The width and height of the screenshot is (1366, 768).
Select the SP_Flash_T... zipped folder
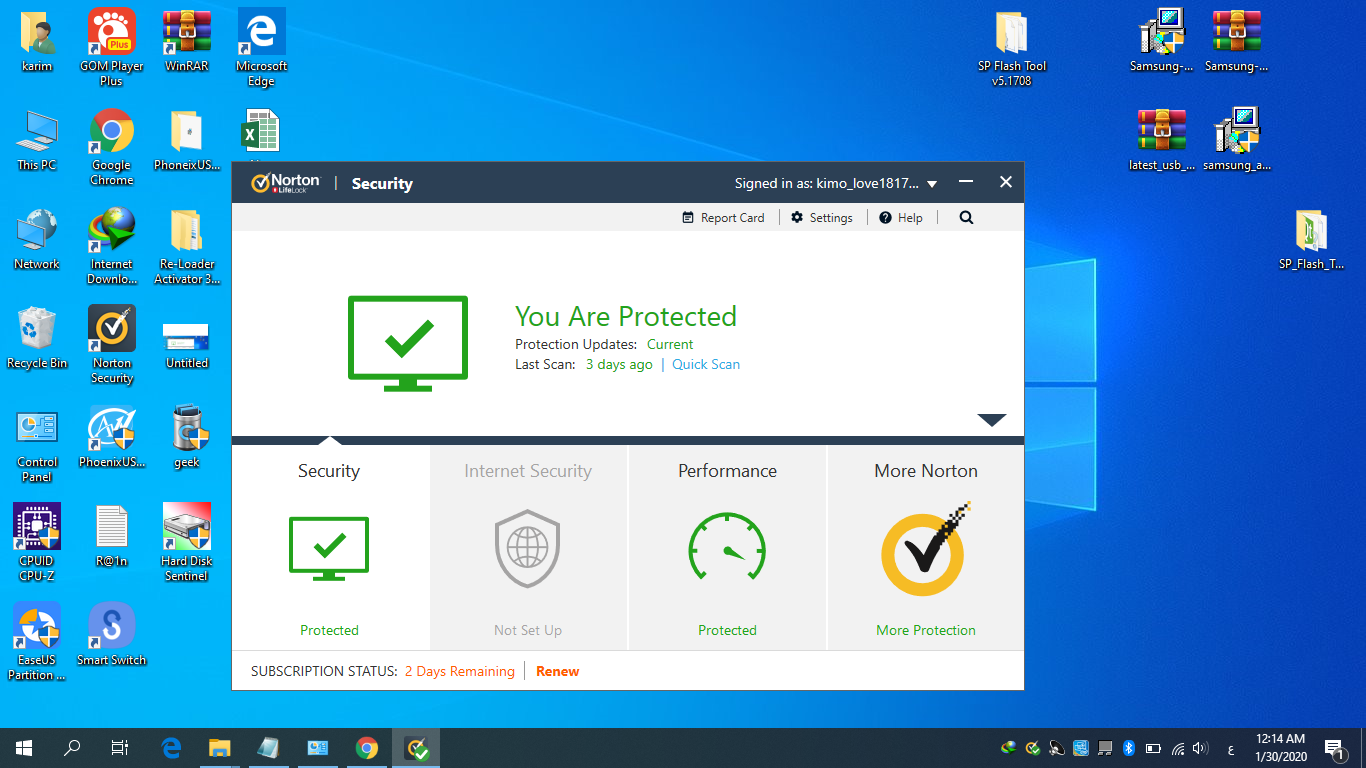[1311, 239]
